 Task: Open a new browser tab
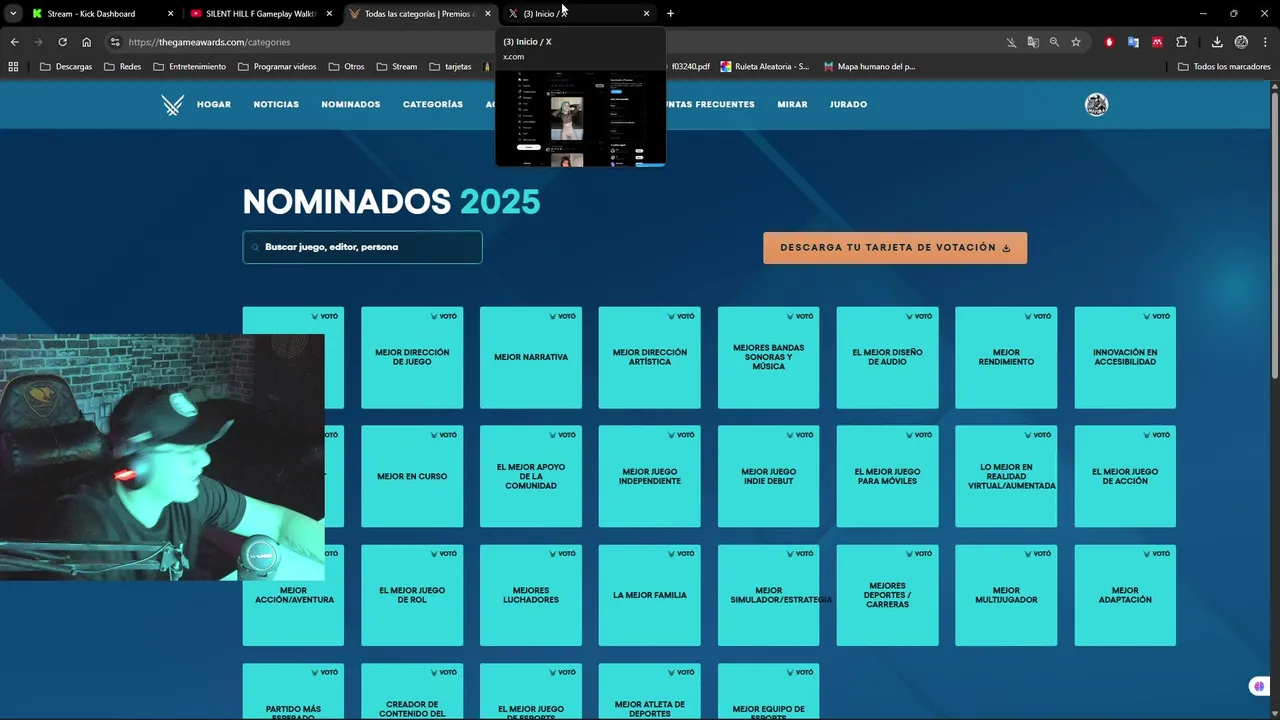[x=670, y=13]
